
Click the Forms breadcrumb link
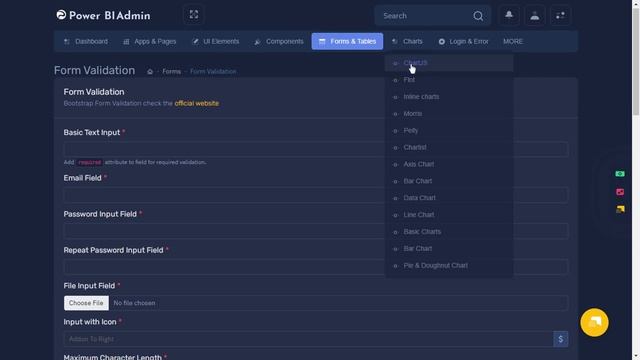171,71
